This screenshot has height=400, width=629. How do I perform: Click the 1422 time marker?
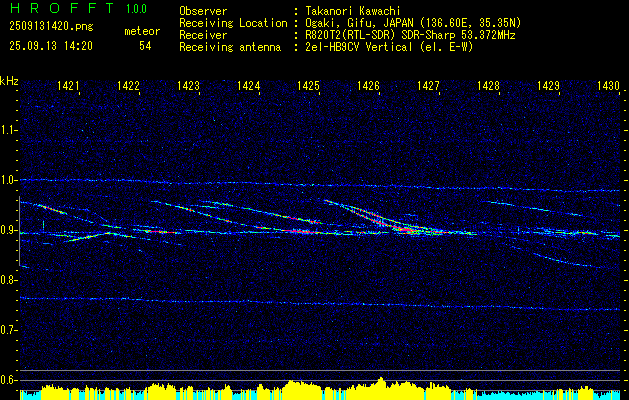(128, 85)
